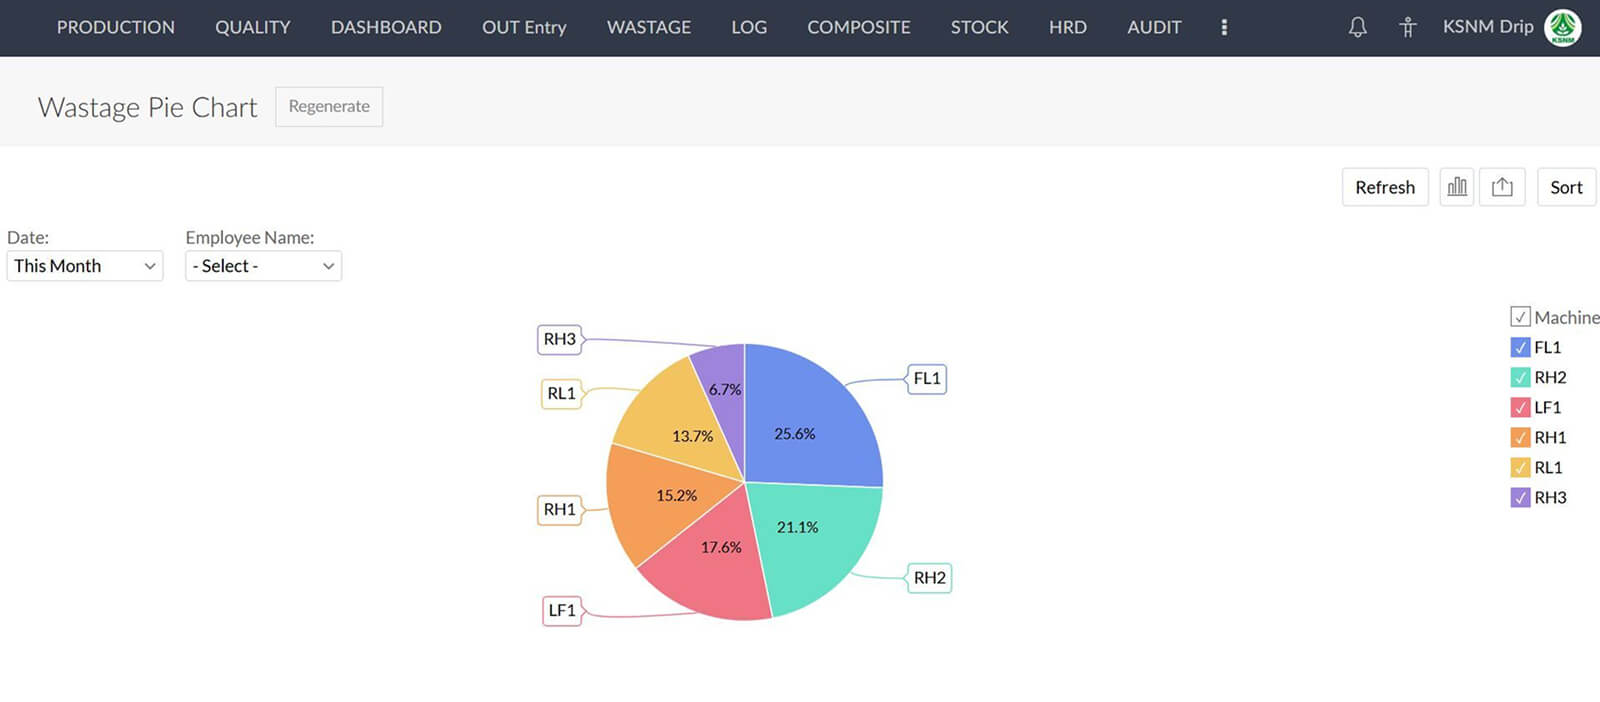The image size is (1600, 702).
Task: Open the WASTAGE menu tab
Action: click(x=649, y=27)
